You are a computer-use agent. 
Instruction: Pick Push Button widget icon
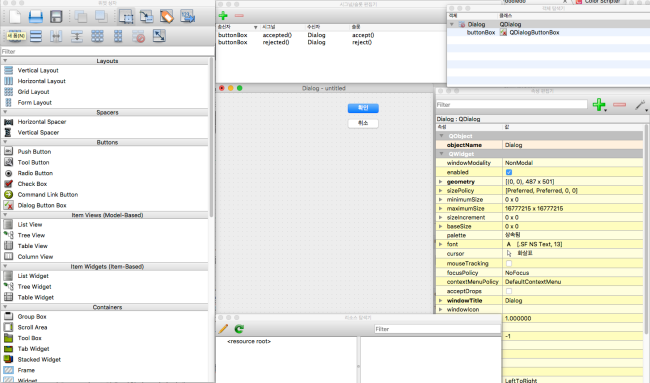click(x=8, y=151)
